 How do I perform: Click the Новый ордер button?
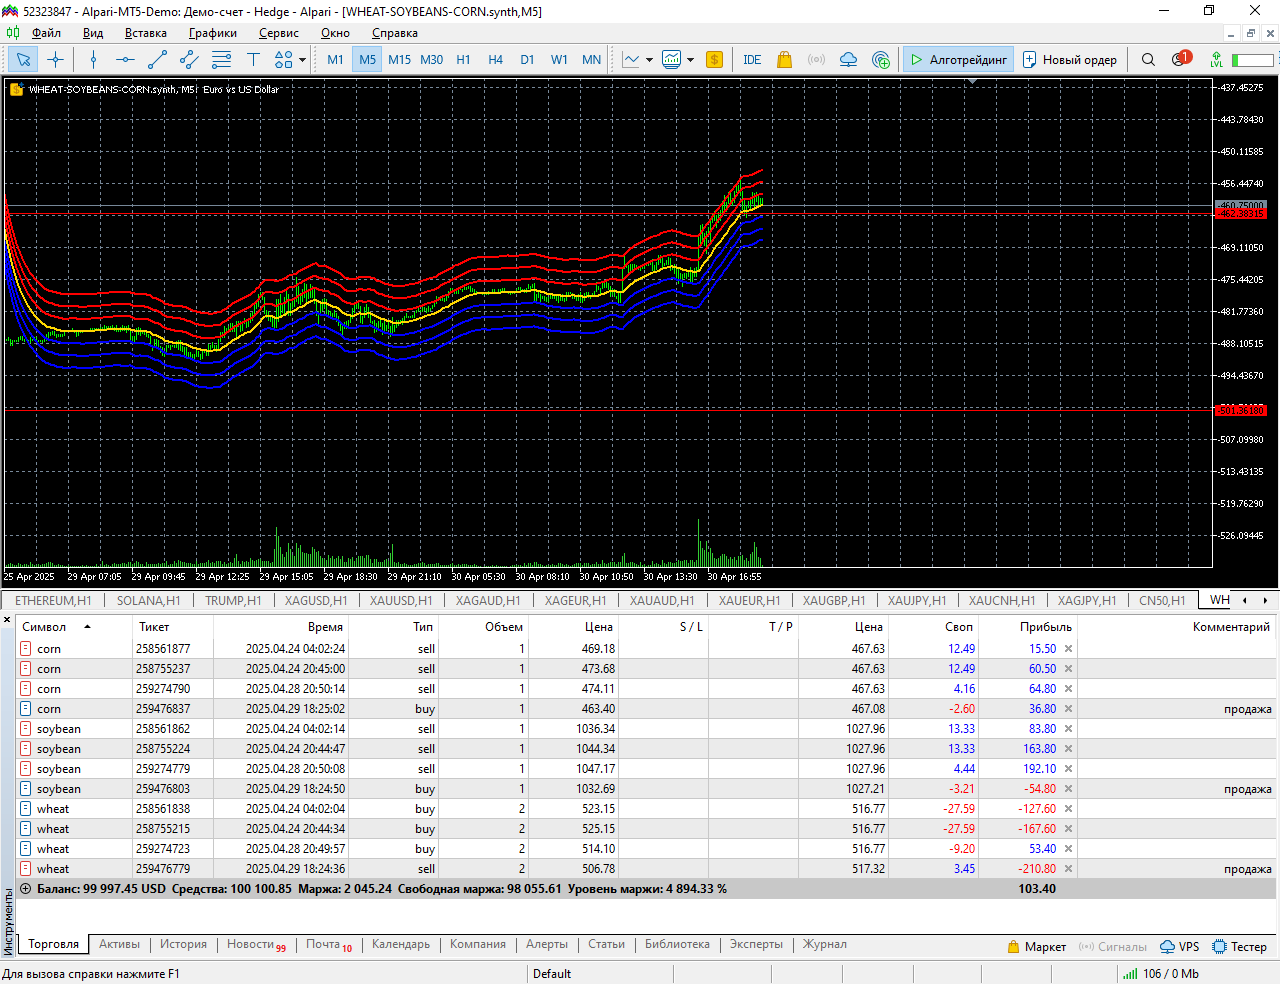click(x=1069, y=60)
